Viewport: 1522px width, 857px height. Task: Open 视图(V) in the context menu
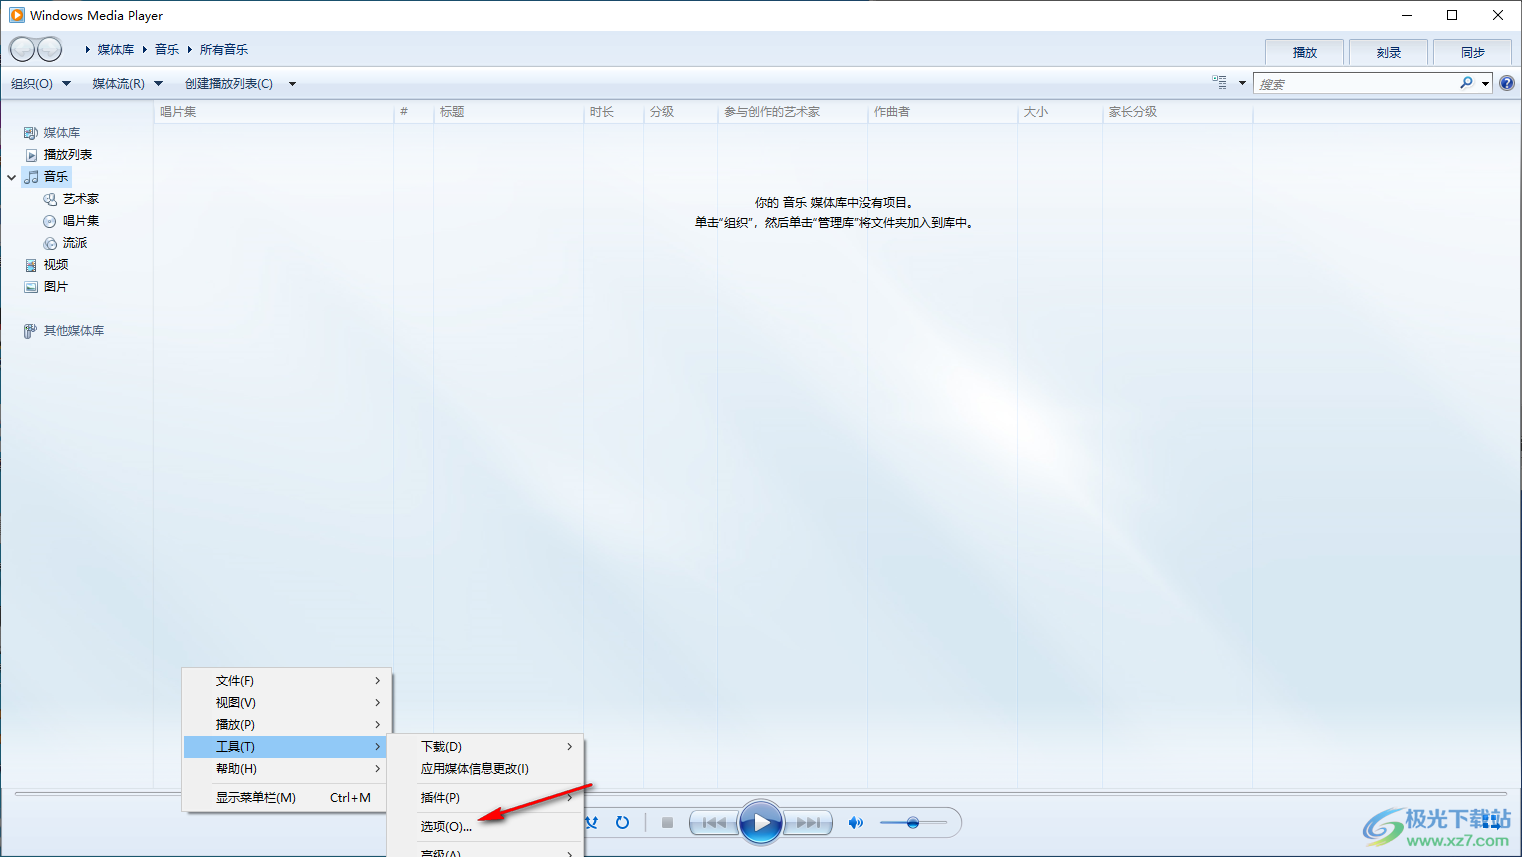tap(286, 703)
